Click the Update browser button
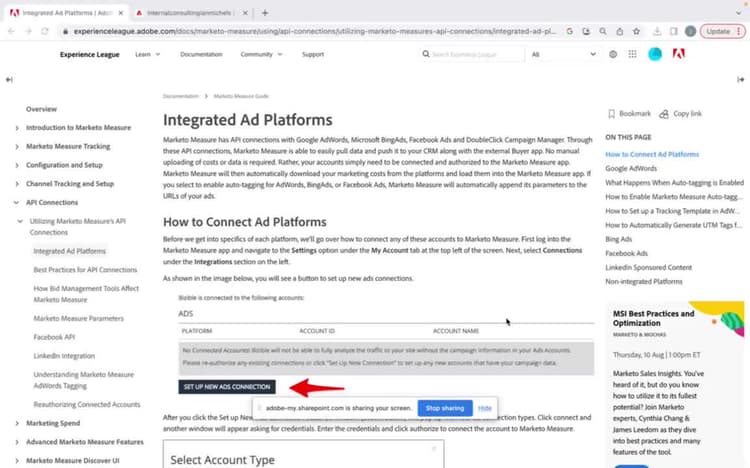 [x=723, y=31]
